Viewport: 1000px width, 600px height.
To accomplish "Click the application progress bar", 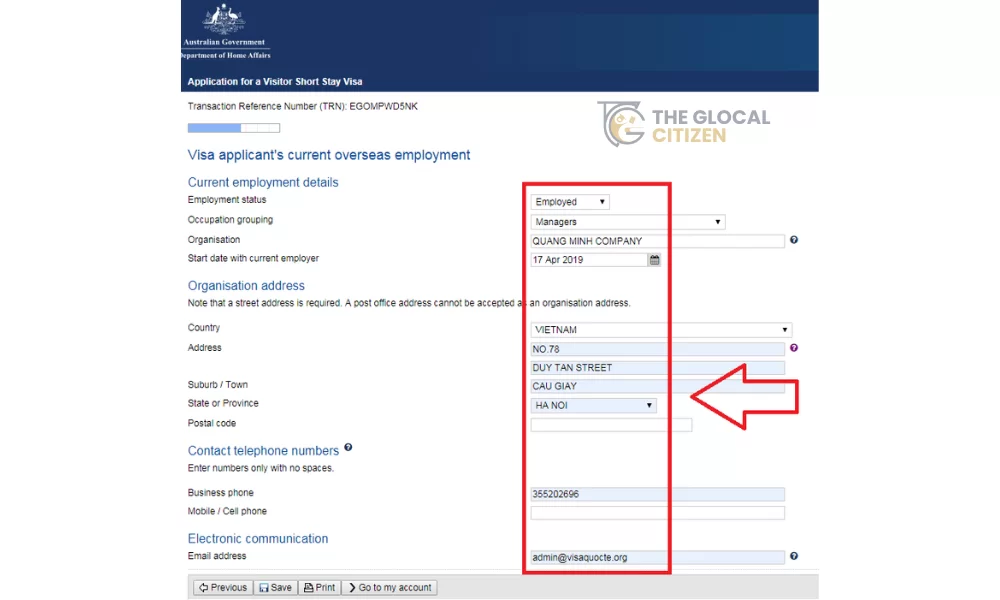I will click(234, 128).
